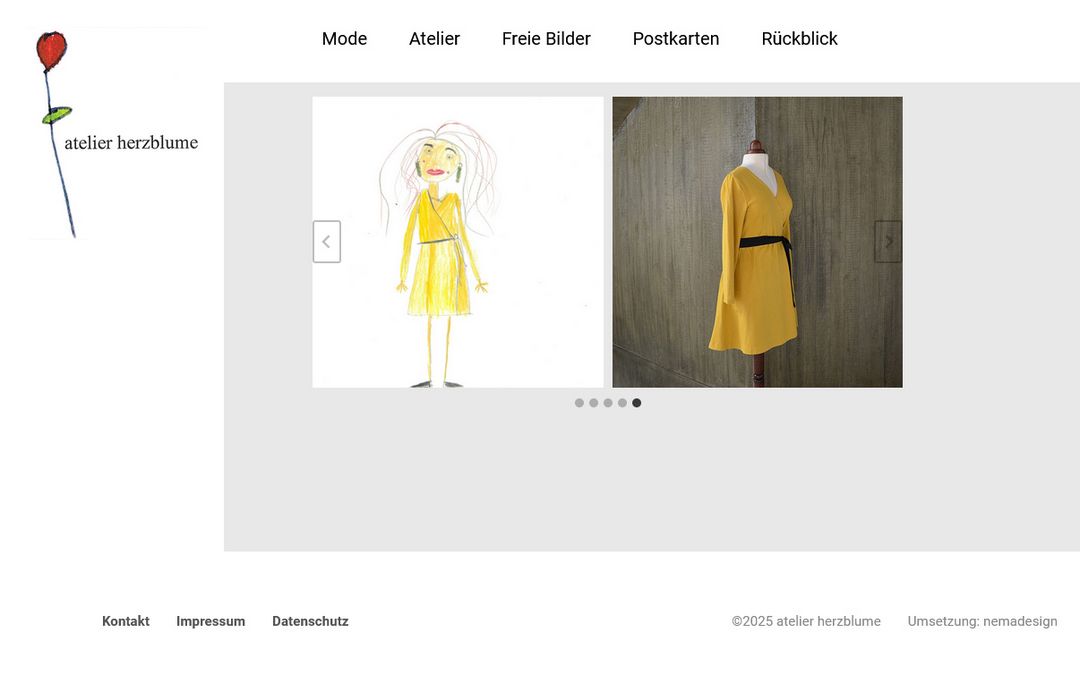Open the Kontakt link
Viewport: 1080px width, 684px height.
[x=125, y=621]
